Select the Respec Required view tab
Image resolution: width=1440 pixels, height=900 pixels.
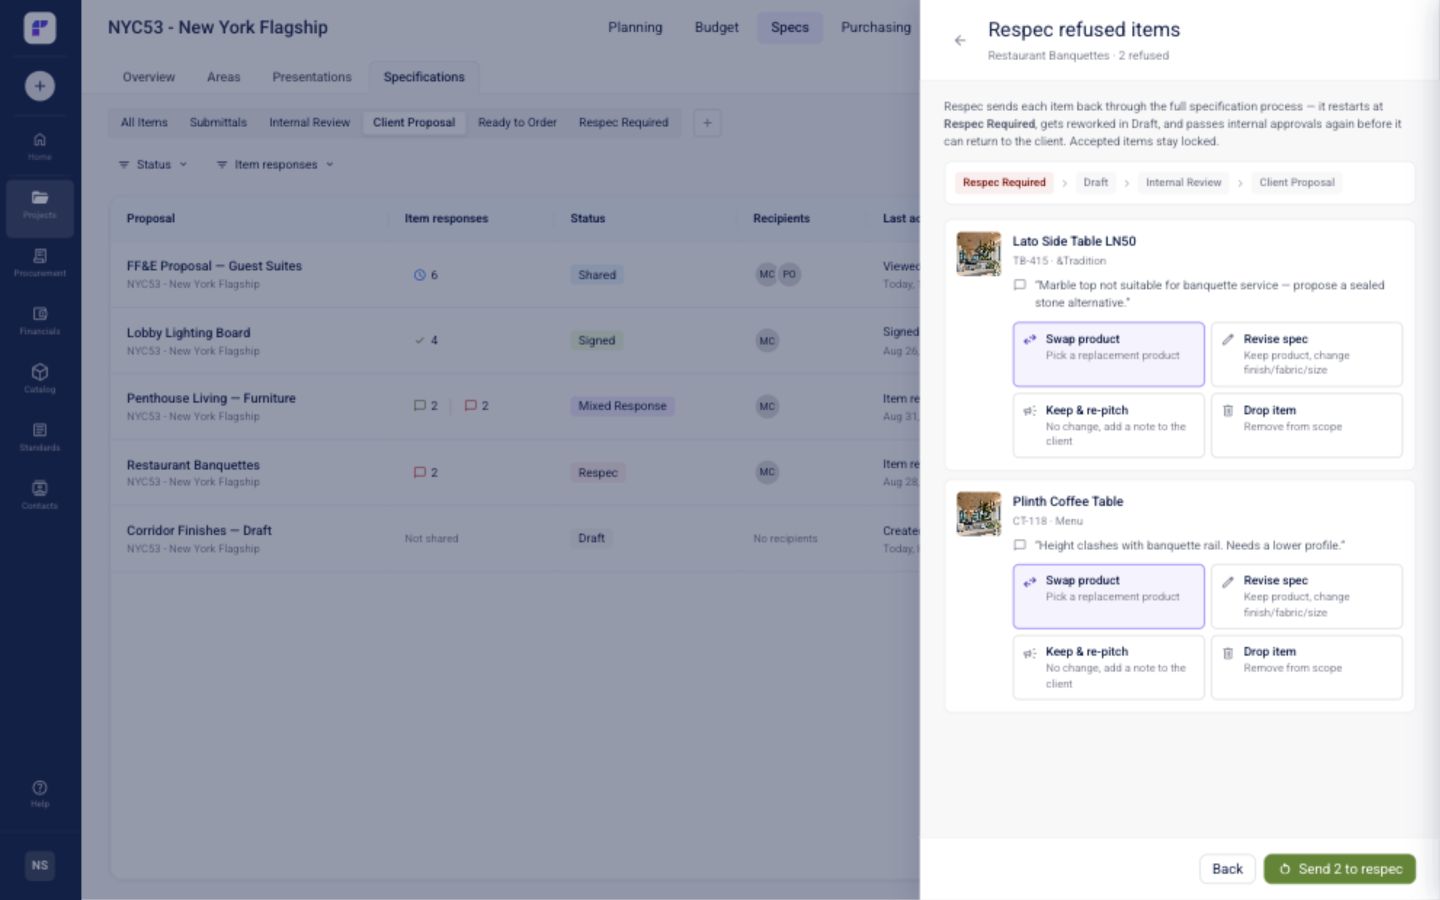point(623,123)
